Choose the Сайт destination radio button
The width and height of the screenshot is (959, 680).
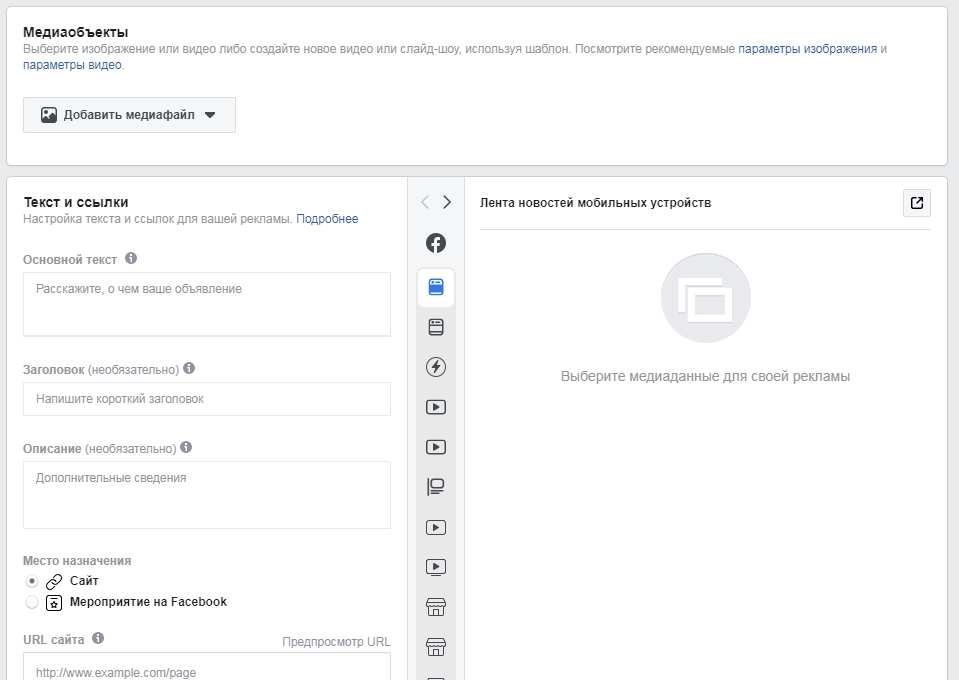pos(32,581)
